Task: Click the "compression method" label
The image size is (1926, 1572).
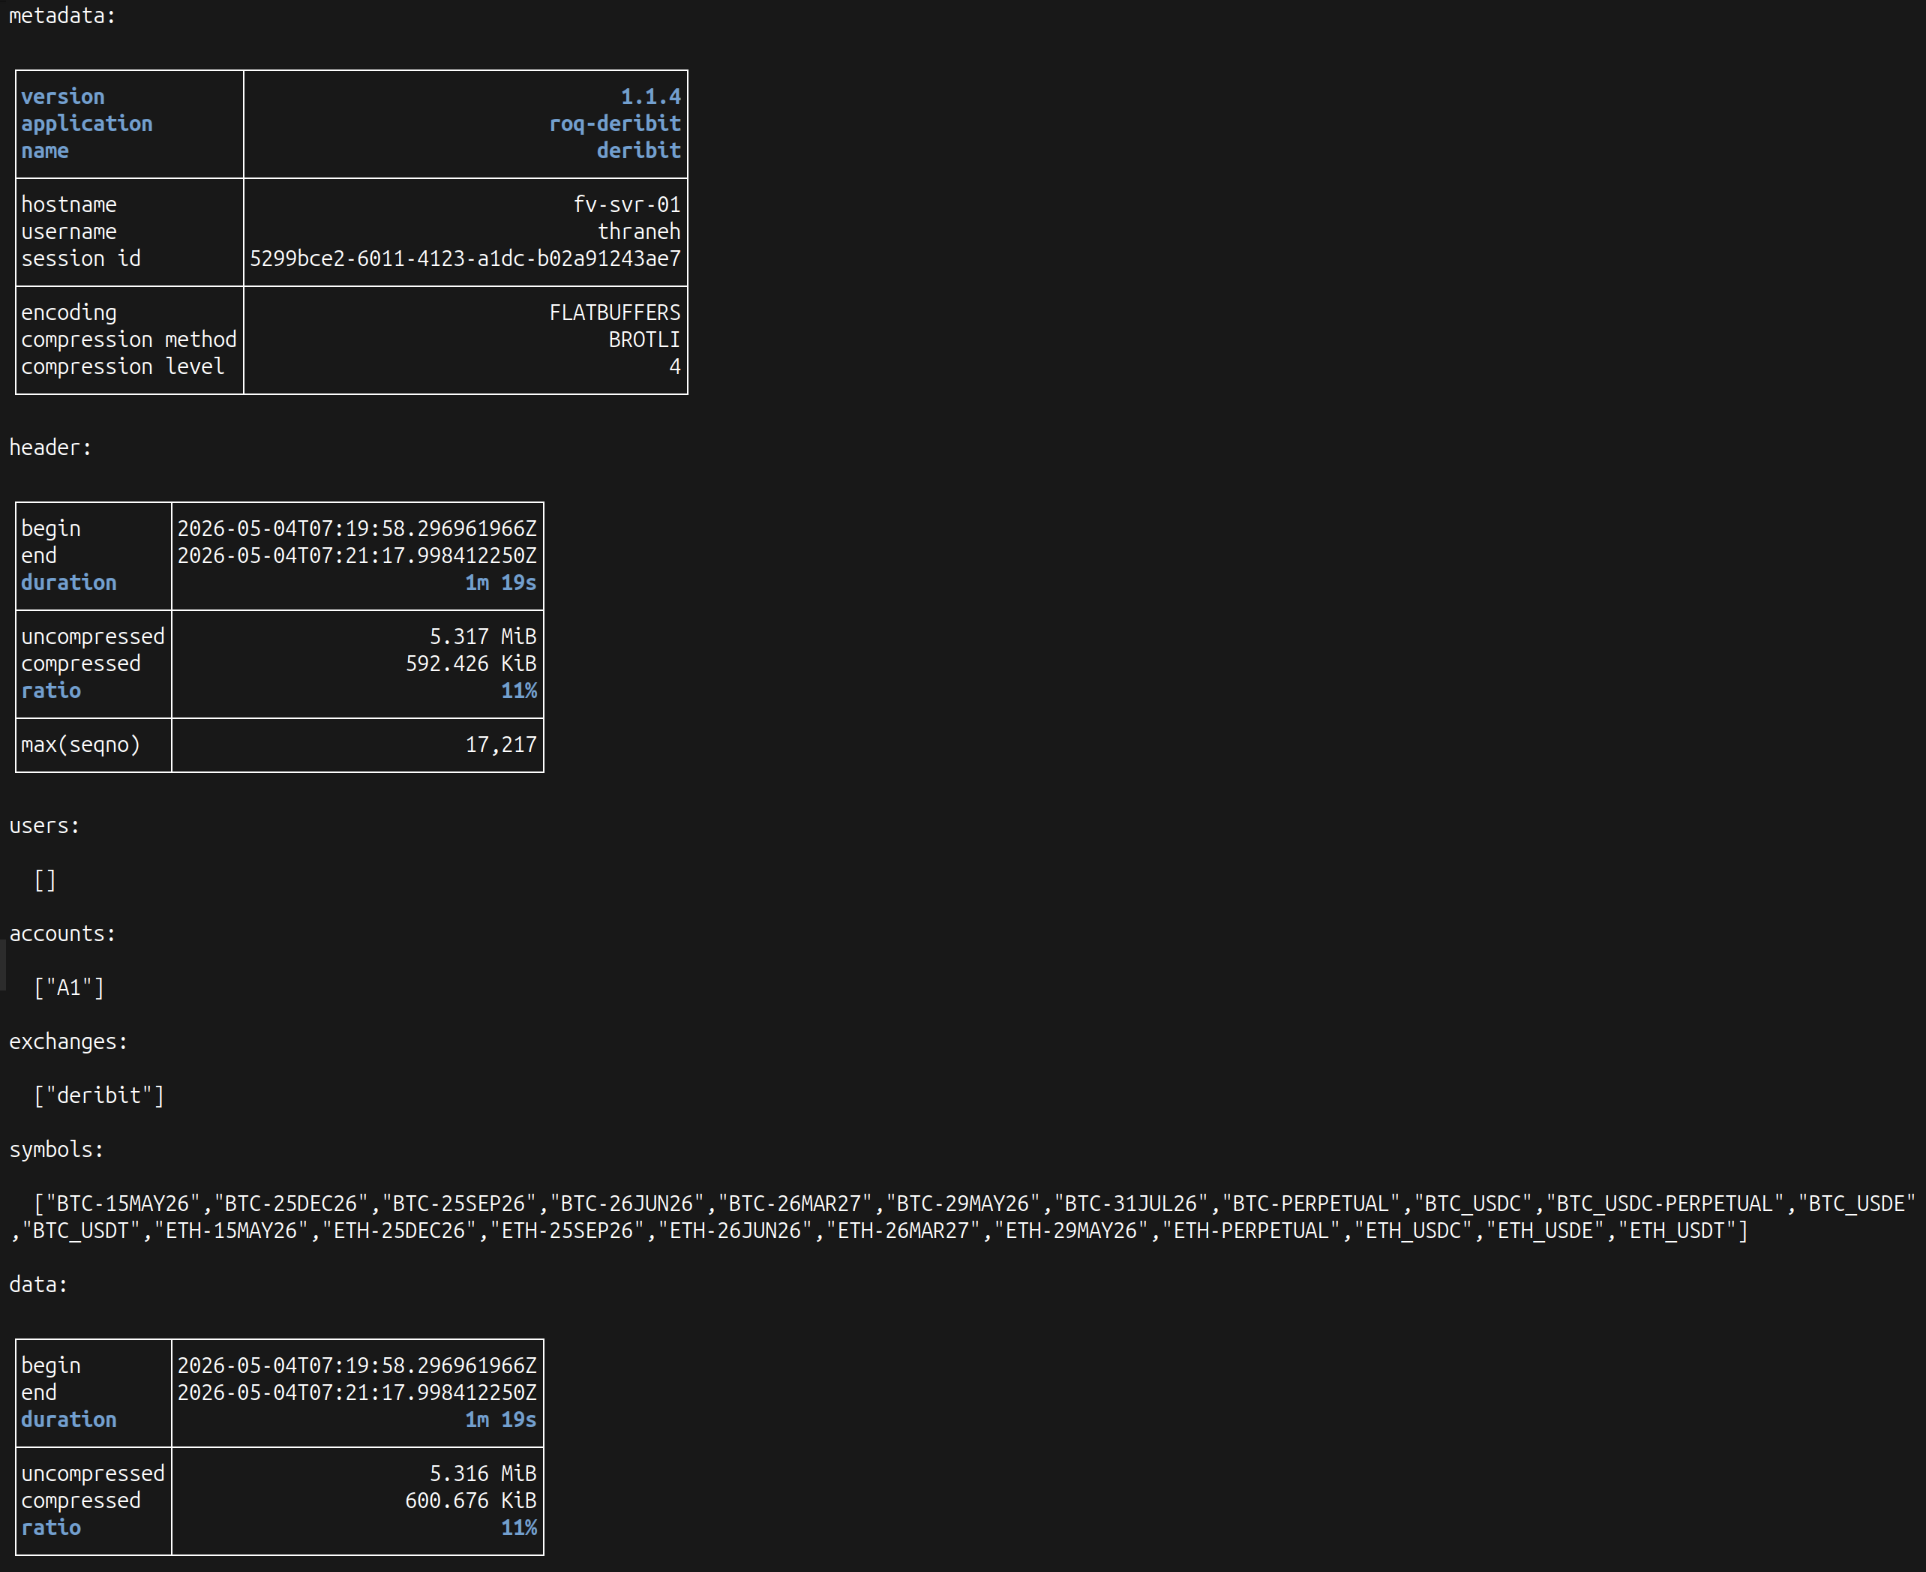Action: click(x=129, y=340)
